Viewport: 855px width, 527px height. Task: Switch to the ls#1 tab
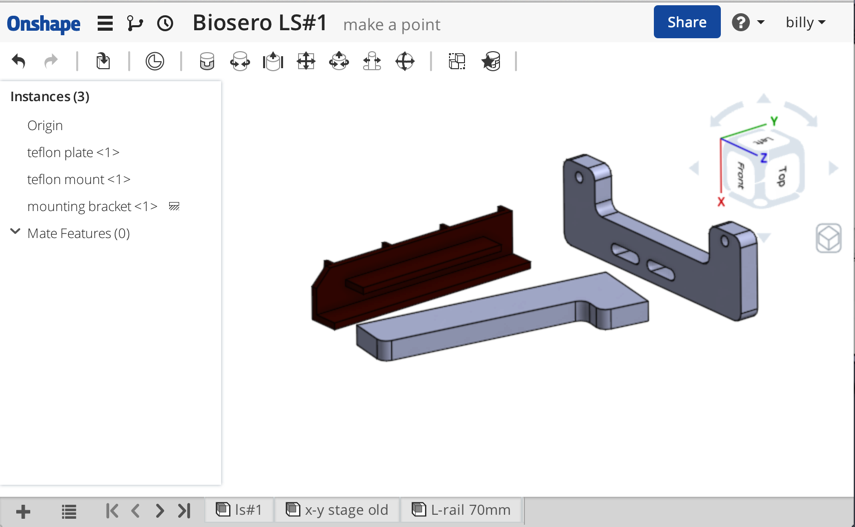(x=239, y=510)
